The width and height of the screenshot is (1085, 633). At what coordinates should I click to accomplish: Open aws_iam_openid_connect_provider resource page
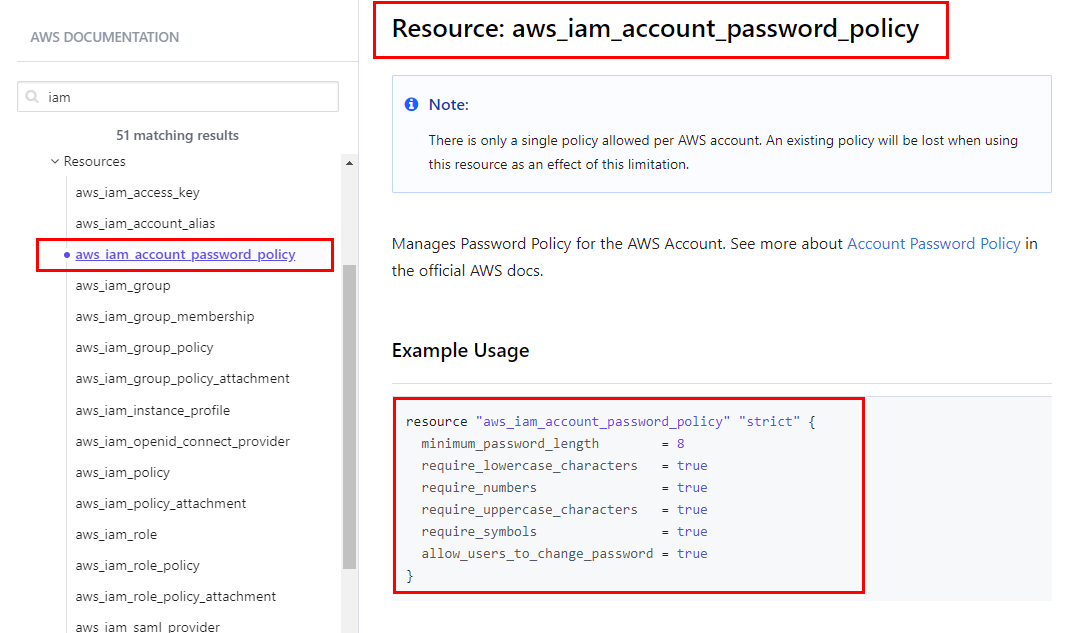point(183,441)
